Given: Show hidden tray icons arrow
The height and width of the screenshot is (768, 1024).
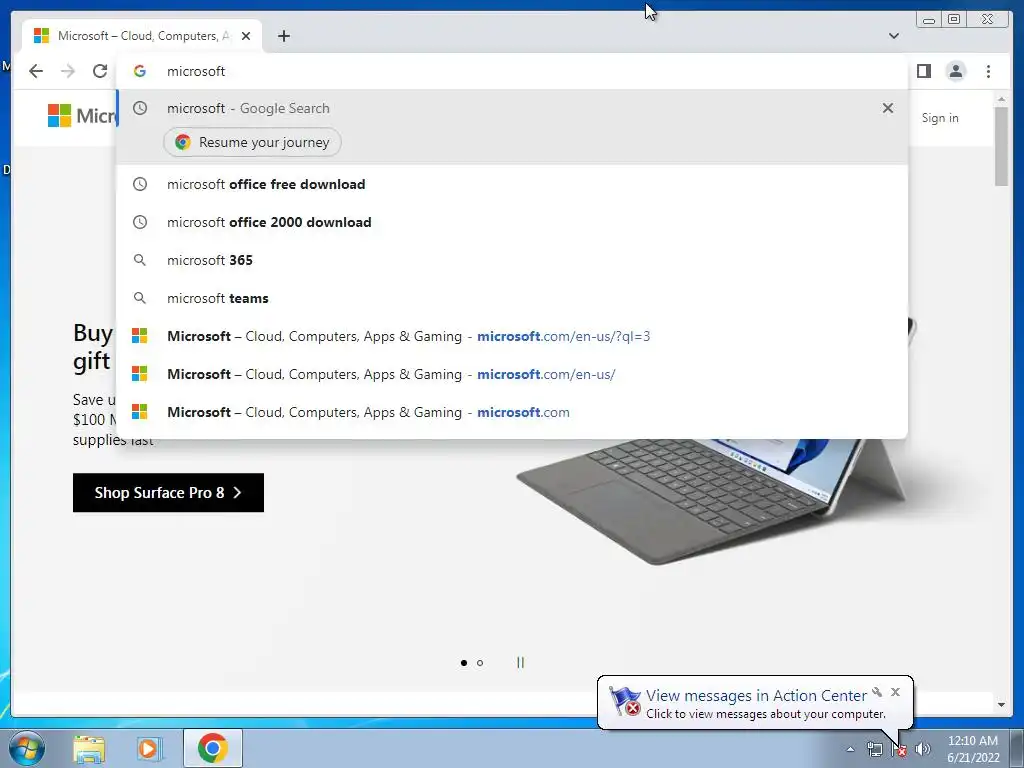Looking at the screenshot, I should [850, 749].
